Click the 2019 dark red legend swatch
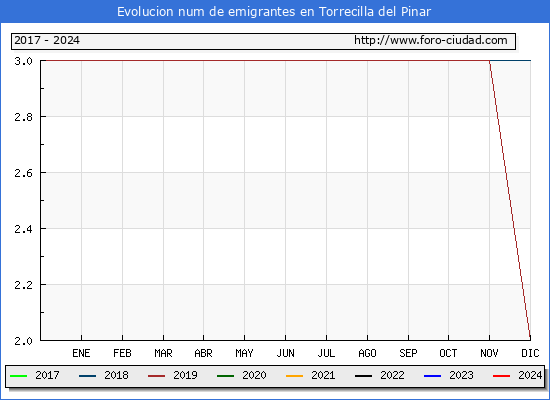The width and height of the screenshot is (550, 400). tap(156, 376)
